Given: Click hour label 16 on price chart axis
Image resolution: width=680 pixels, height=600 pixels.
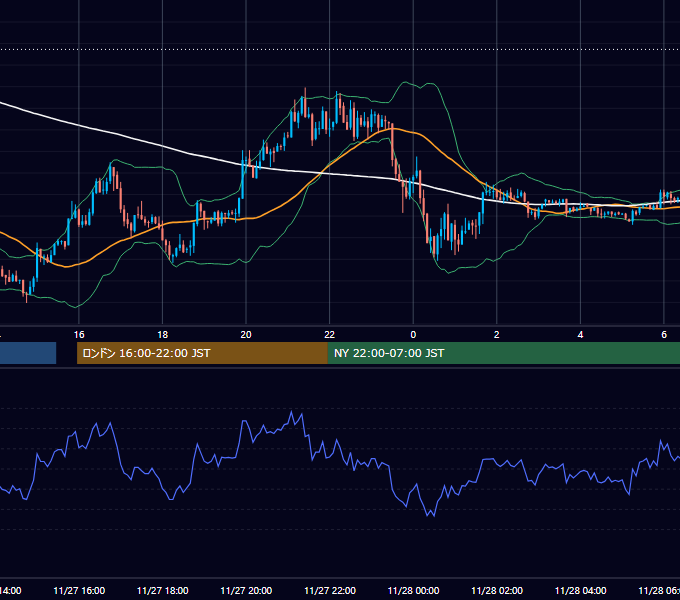Looking at the screenshot, I should point(79,335).
